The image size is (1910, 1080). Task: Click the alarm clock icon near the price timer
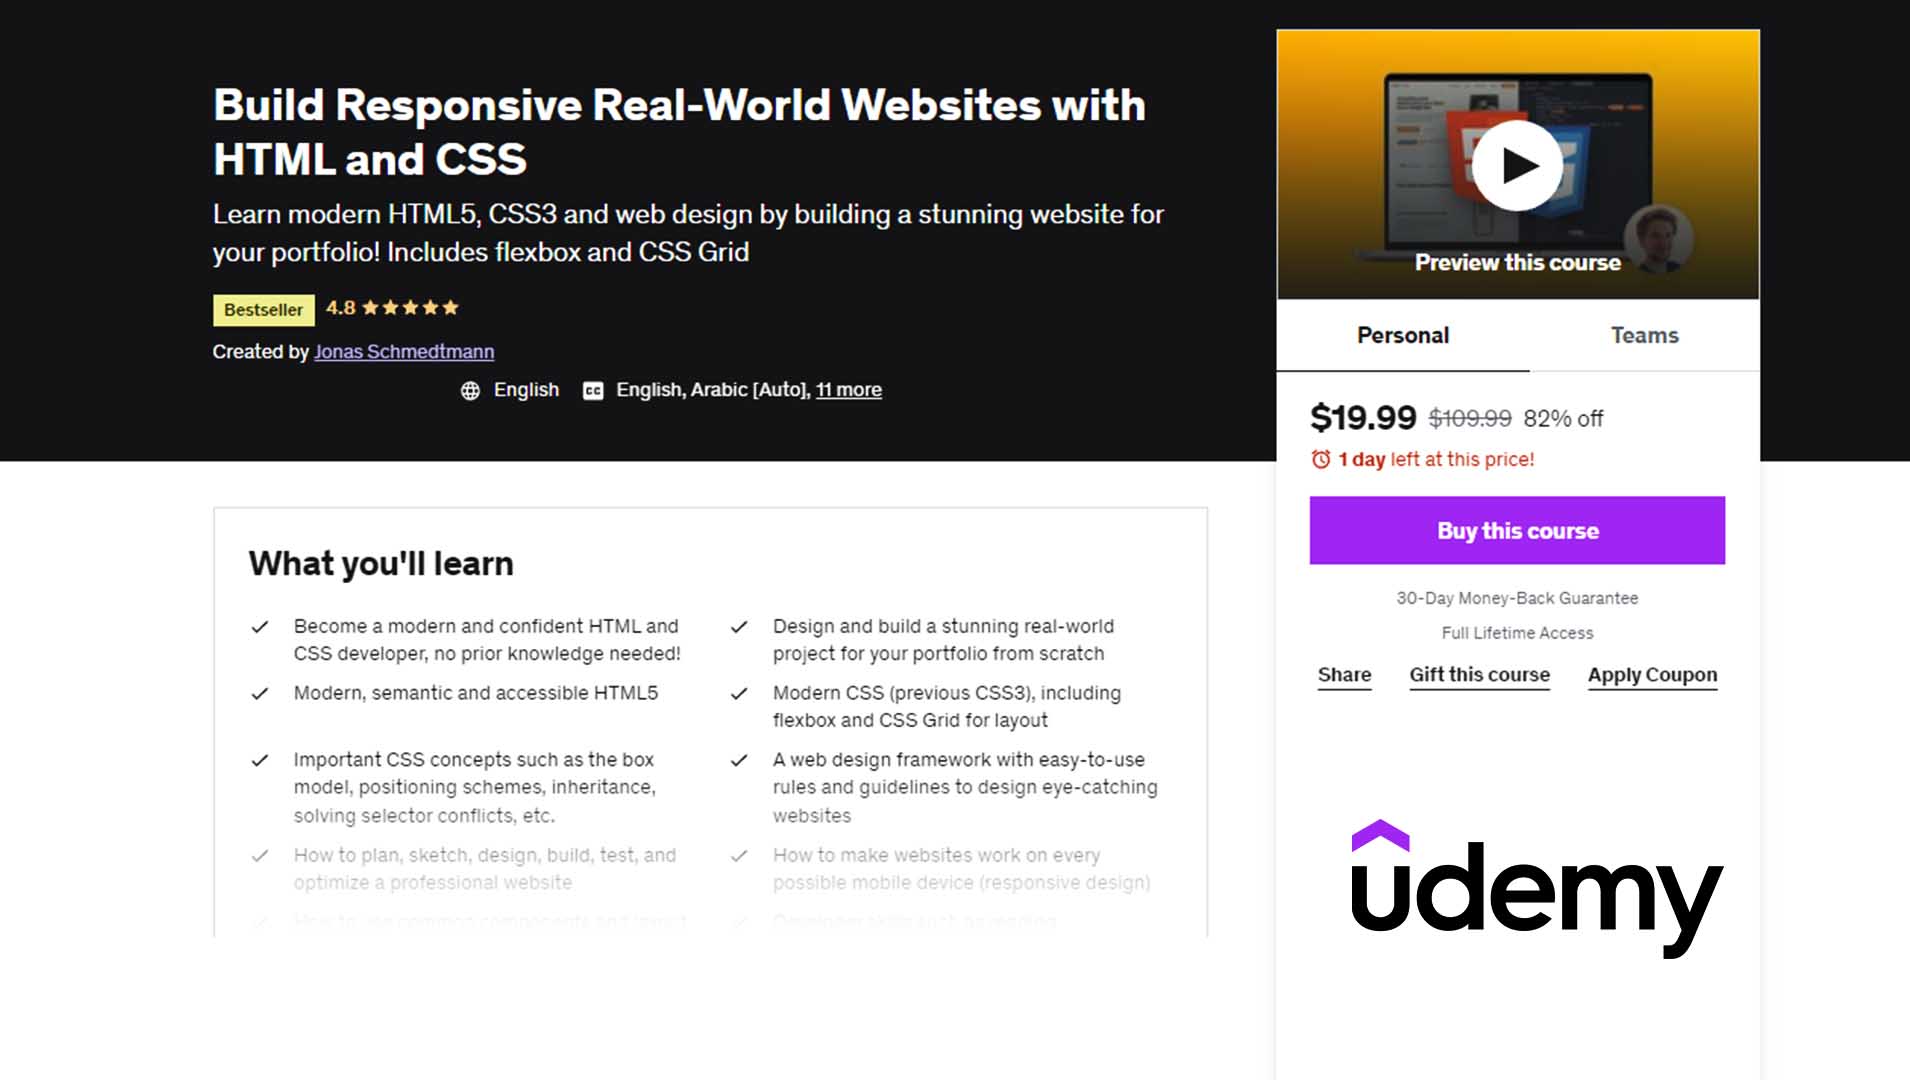point(1322,459)
